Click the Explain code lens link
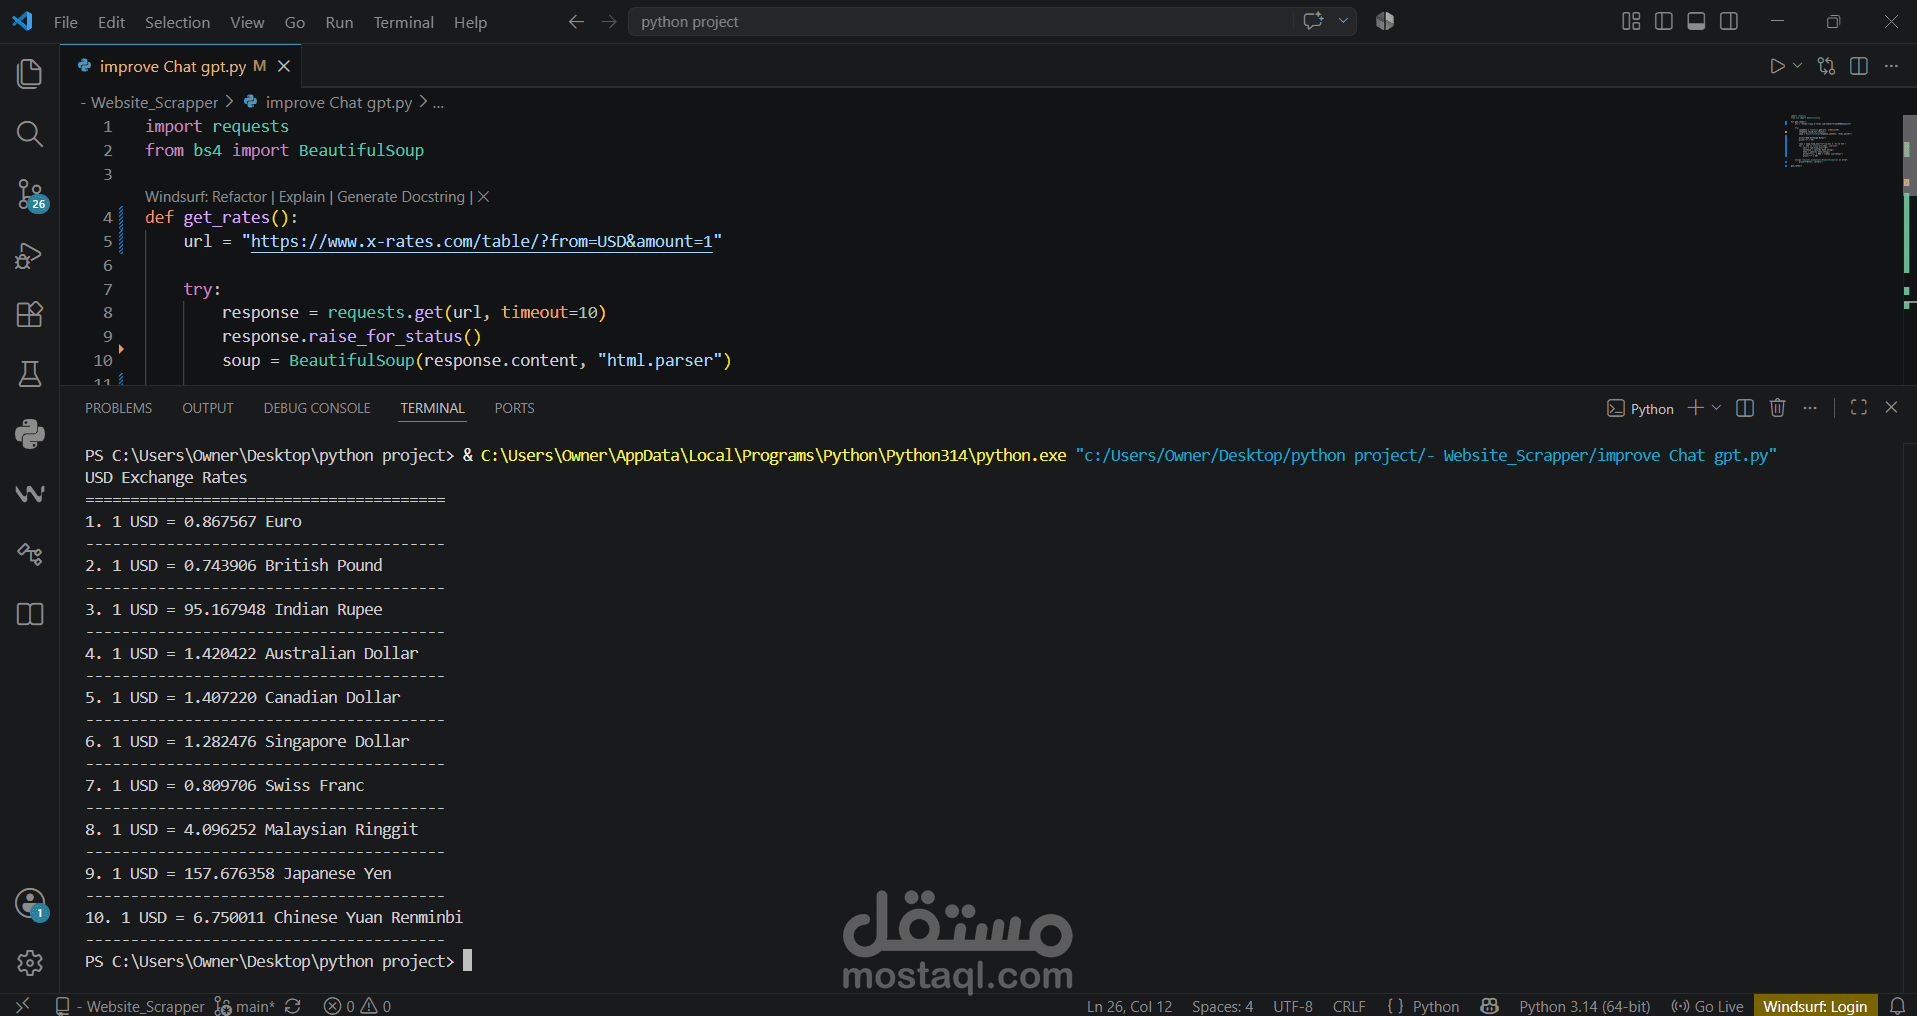This screenshot has width=1917, height=1016. [x=302, y=197]
